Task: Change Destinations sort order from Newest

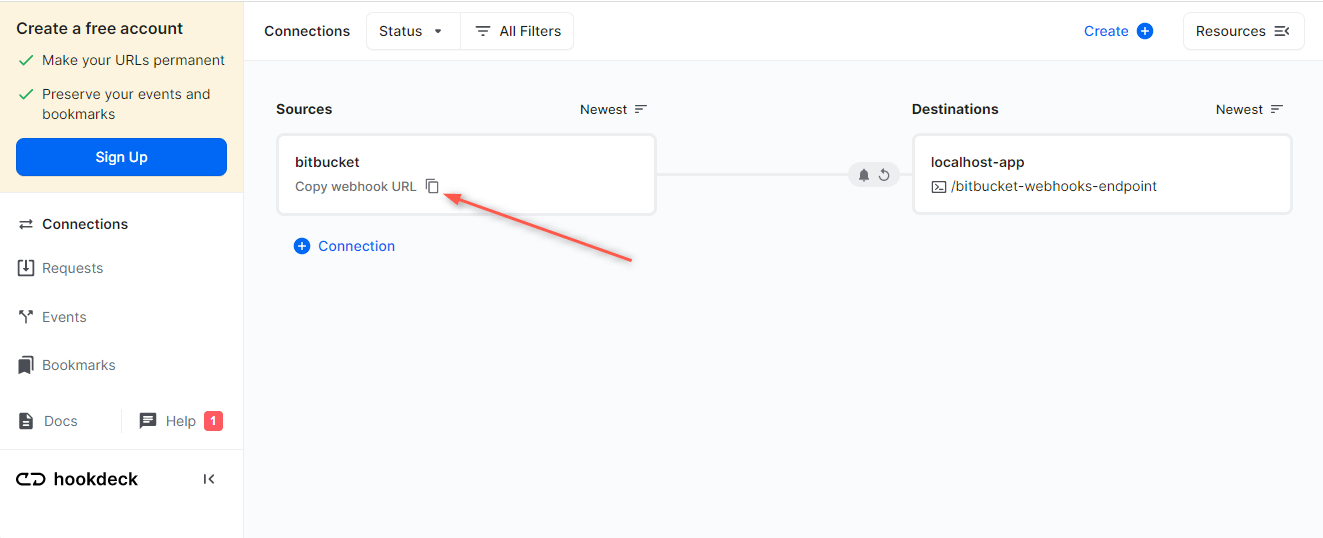Action: click(x=1250, y=109)
